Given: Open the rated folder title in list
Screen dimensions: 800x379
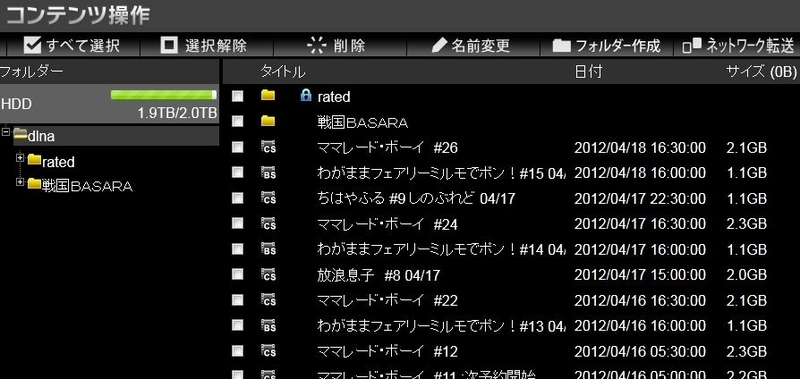Looking at the screenshot, I should (334, 97).
